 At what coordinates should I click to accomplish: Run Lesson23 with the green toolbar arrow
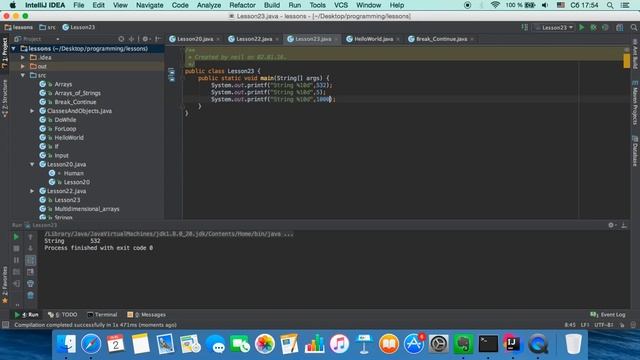click(x=582, y=27)
